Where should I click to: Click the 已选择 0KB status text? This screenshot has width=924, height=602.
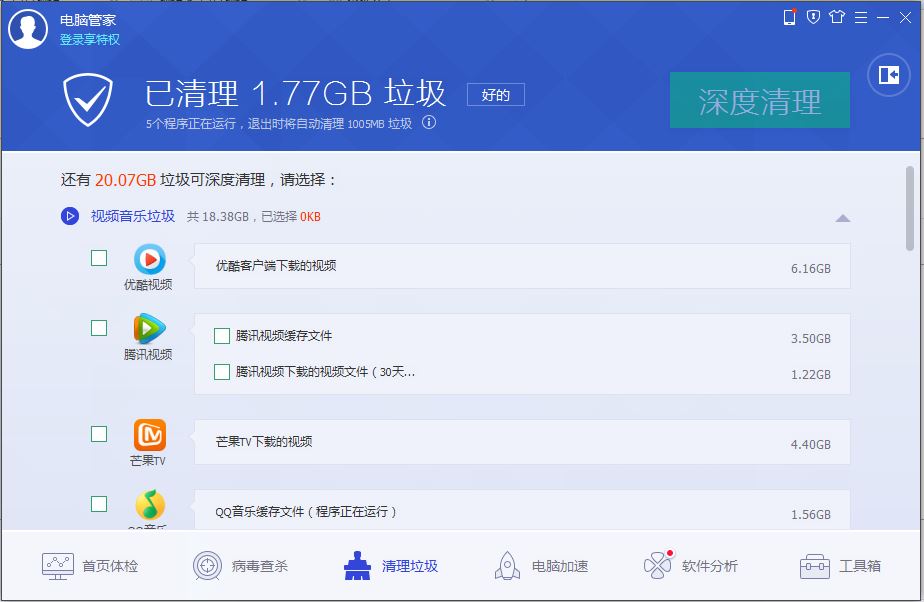[x=291, y=217]
